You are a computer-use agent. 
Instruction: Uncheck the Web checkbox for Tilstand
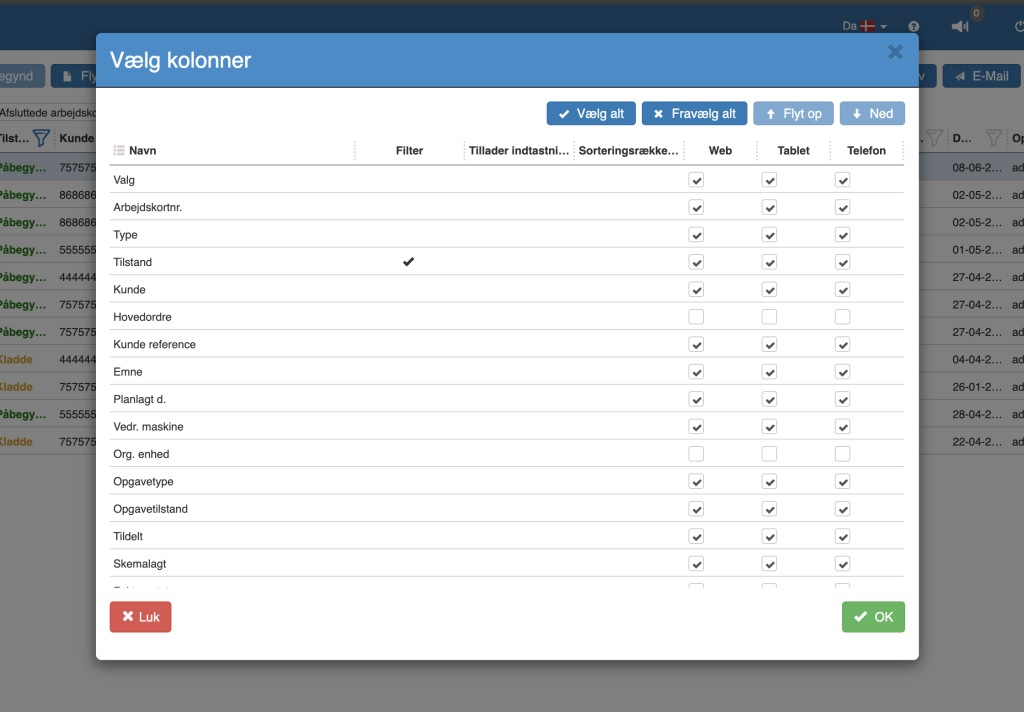(x=696, y=263)
